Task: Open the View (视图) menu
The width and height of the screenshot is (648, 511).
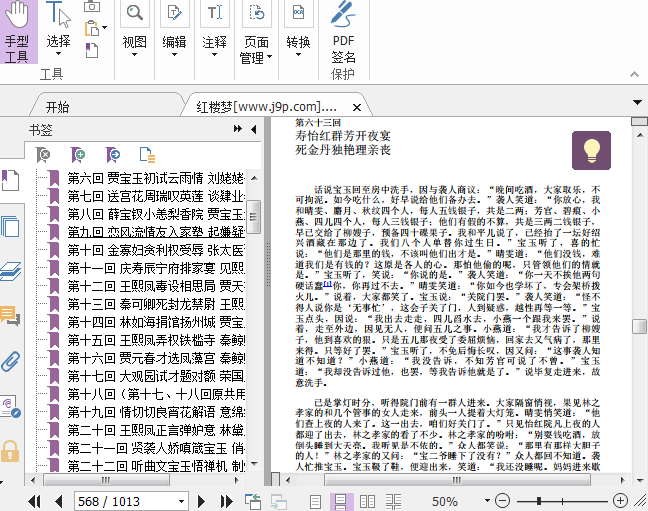Action: pos(134,30)
